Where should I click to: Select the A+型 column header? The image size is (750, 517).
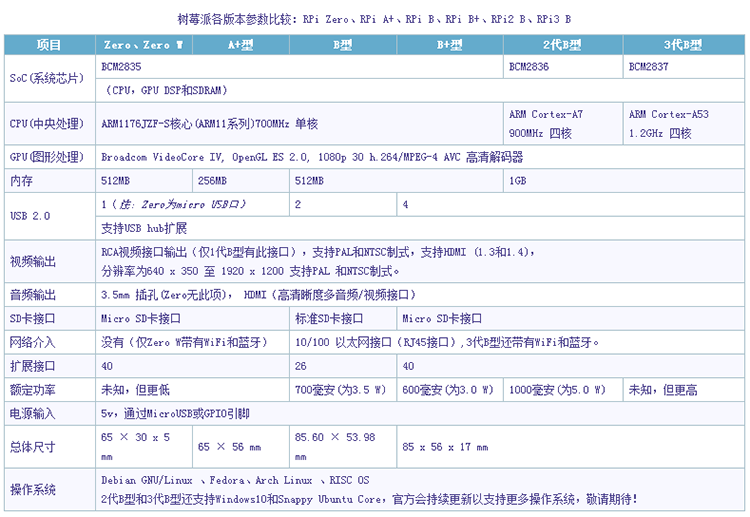click(x=241, y=45)
